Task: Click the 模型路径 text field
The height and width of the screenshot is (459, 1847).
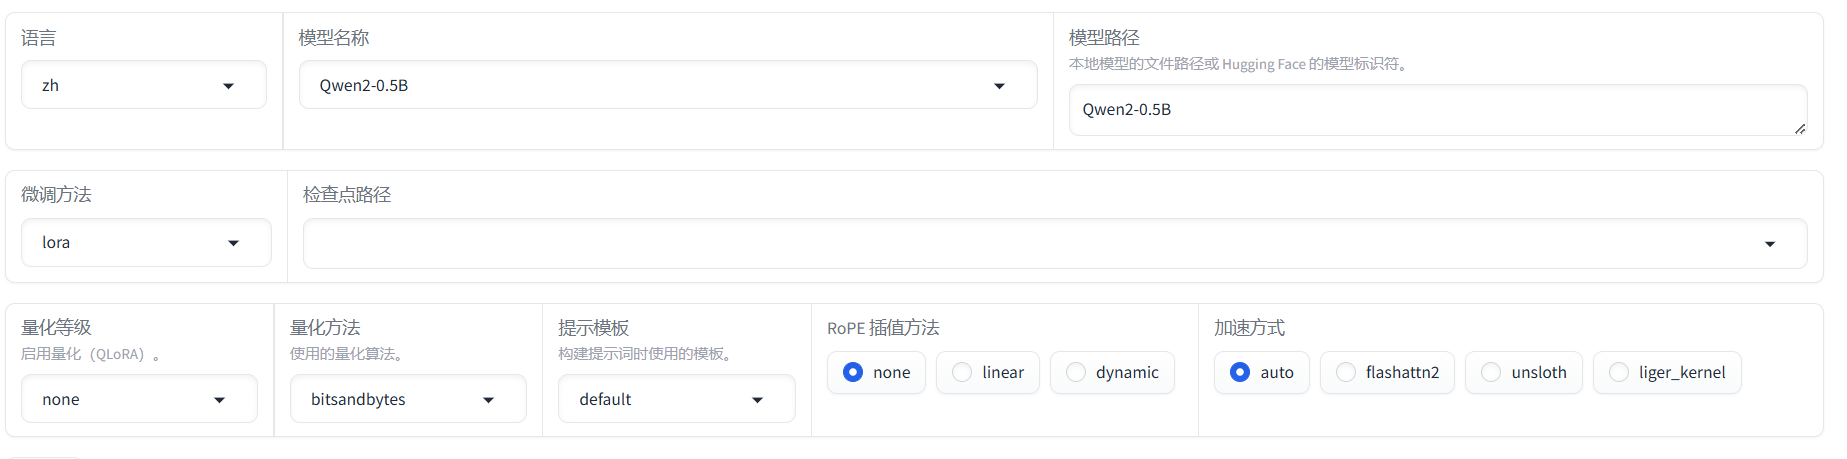Action: 1437,110
